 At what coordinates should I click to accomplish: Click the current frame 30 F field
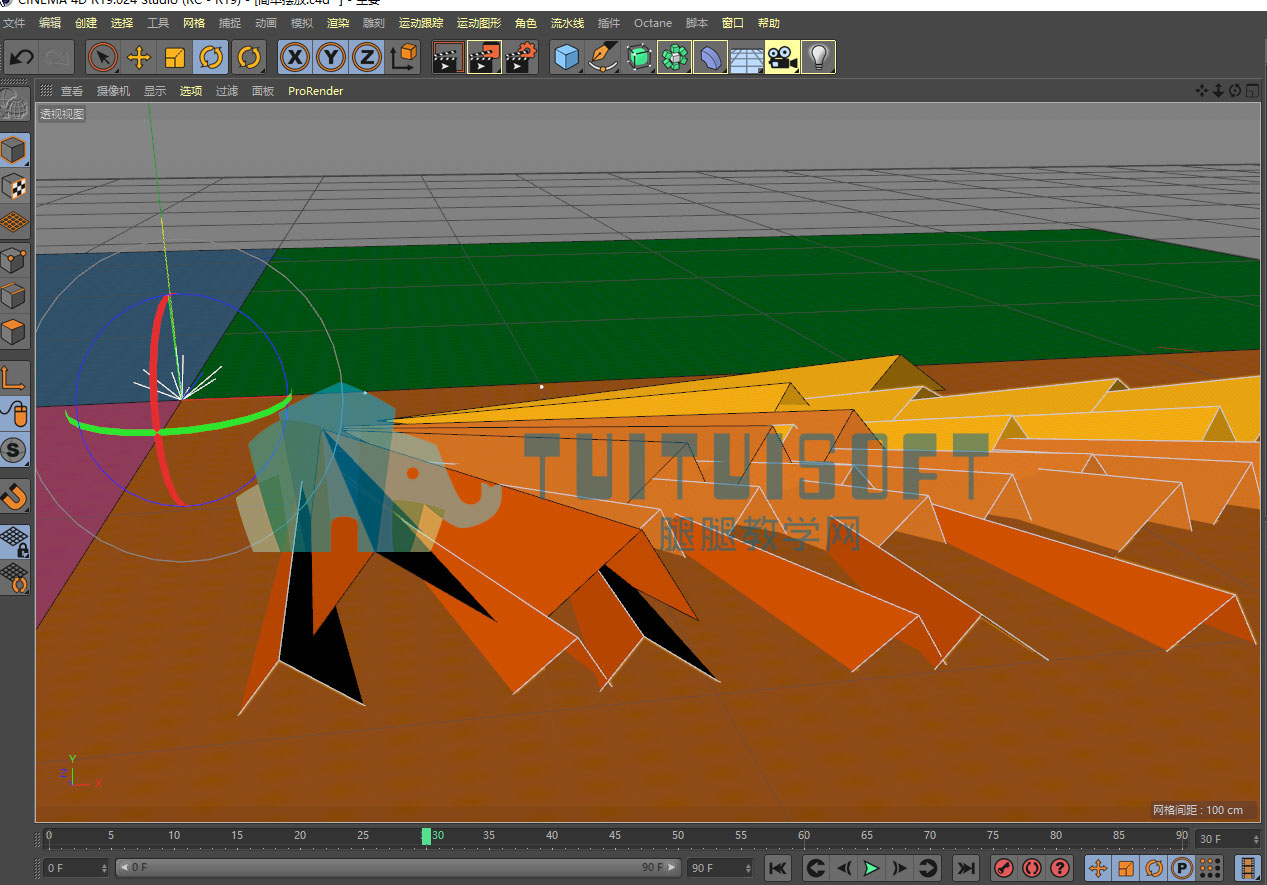pos(1227,839)
